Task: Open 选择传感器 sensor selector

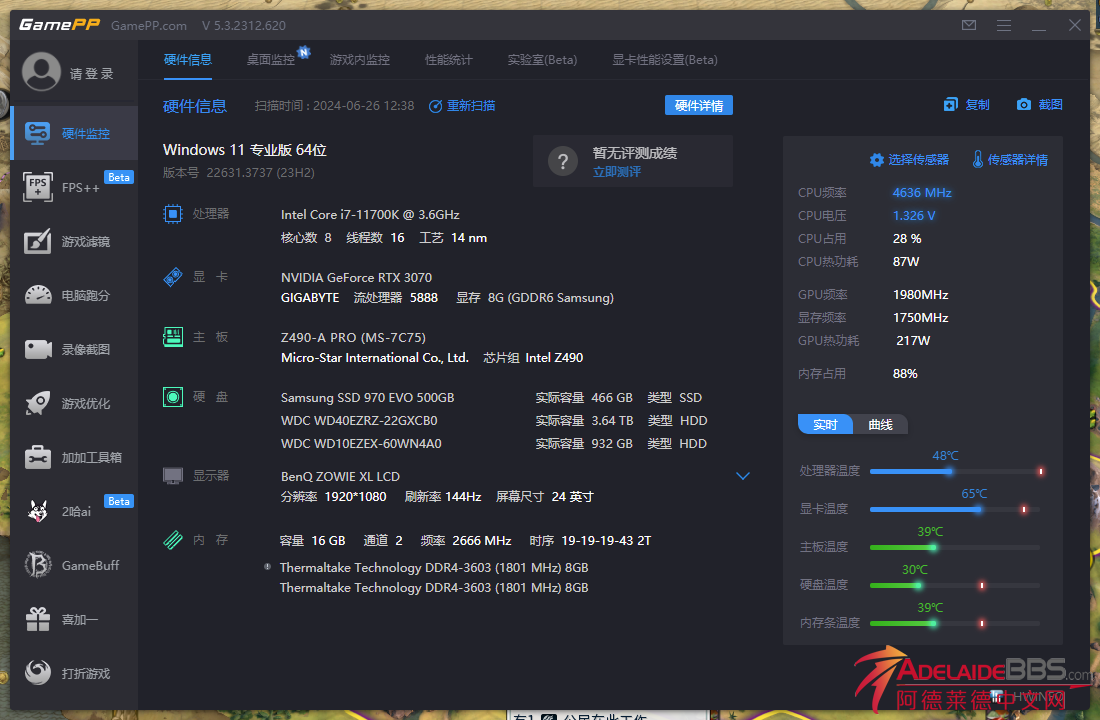Action: (x=909, y=160)
